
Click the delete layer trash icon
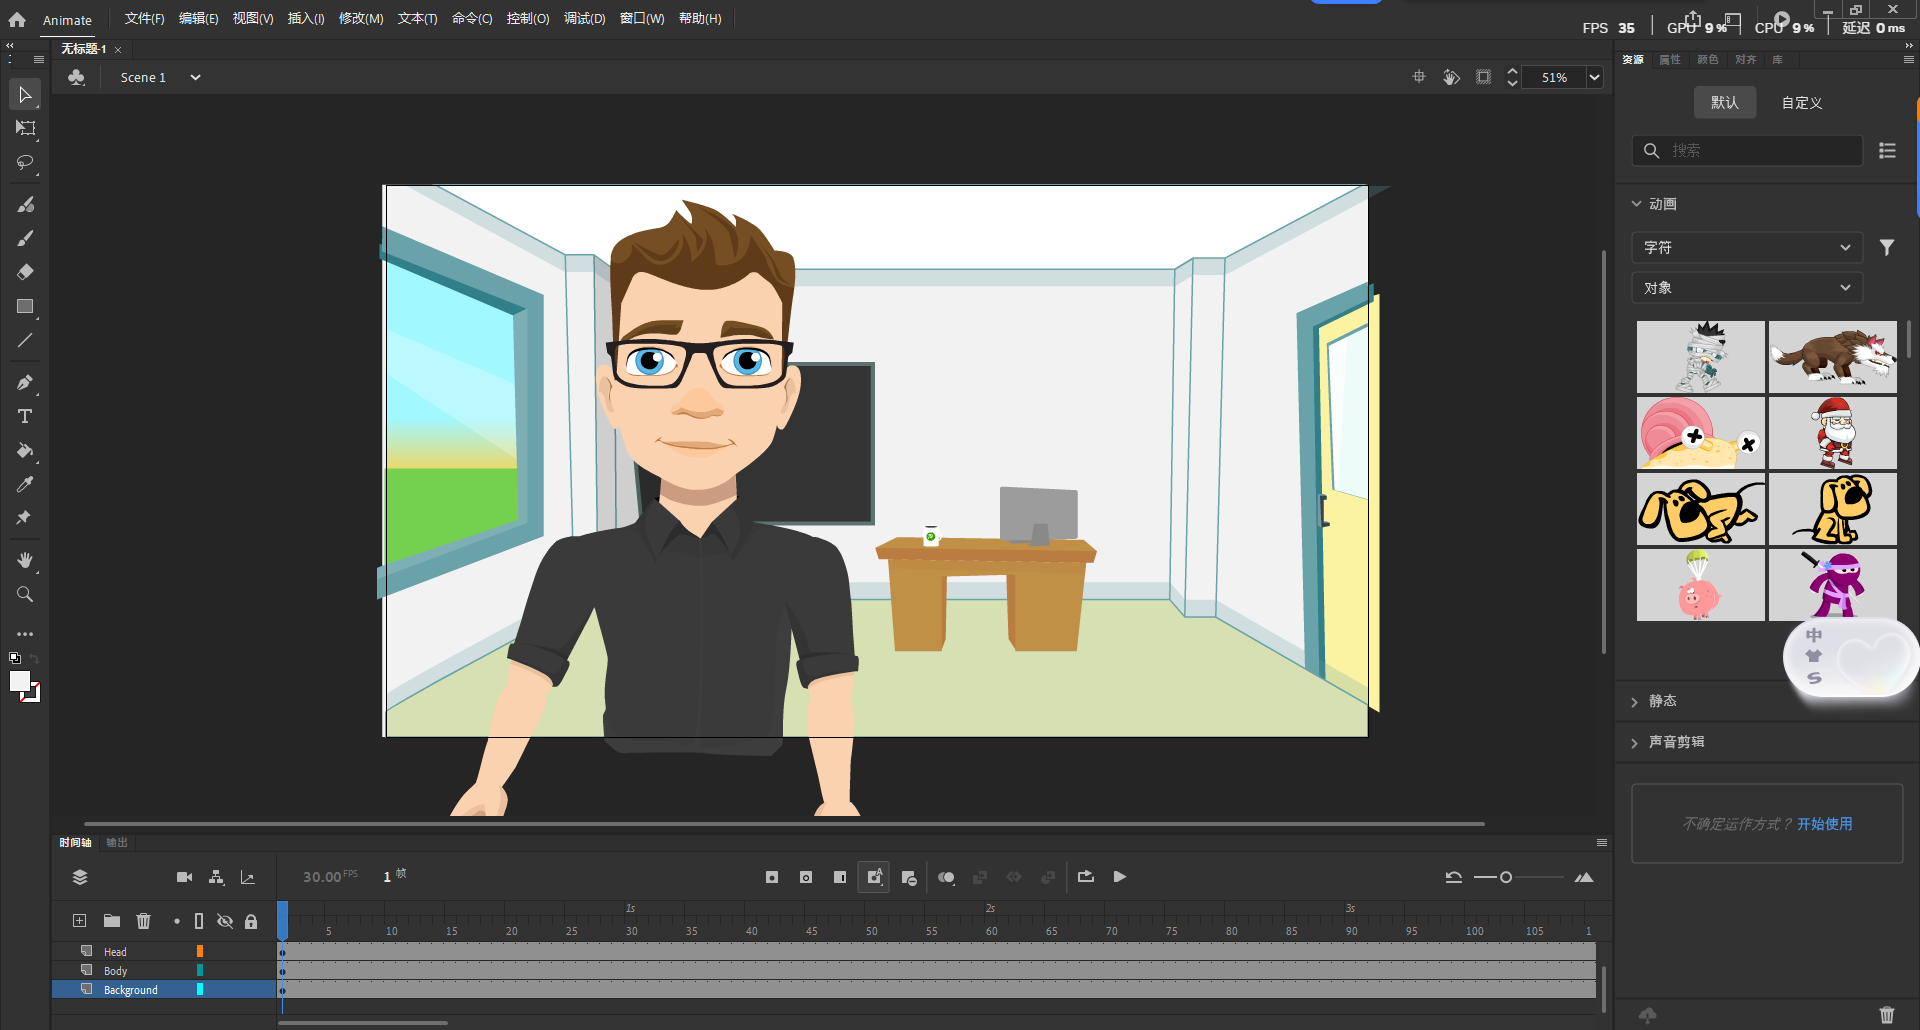(143, 921)
